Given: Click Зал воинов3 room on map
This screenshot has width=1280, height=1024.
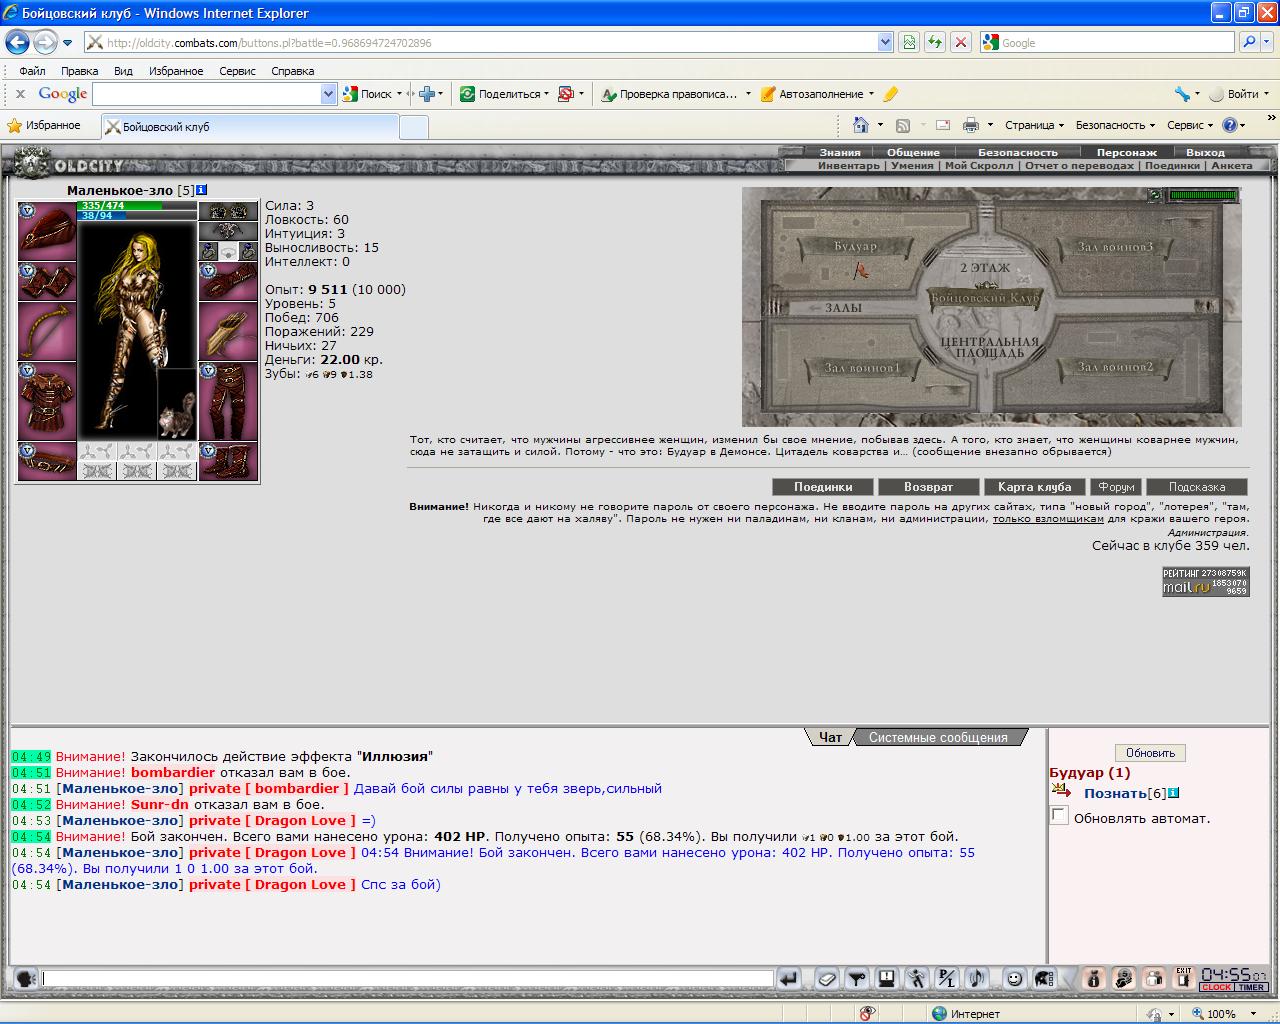Looking at the screenshot, I should coord(1115,247).
